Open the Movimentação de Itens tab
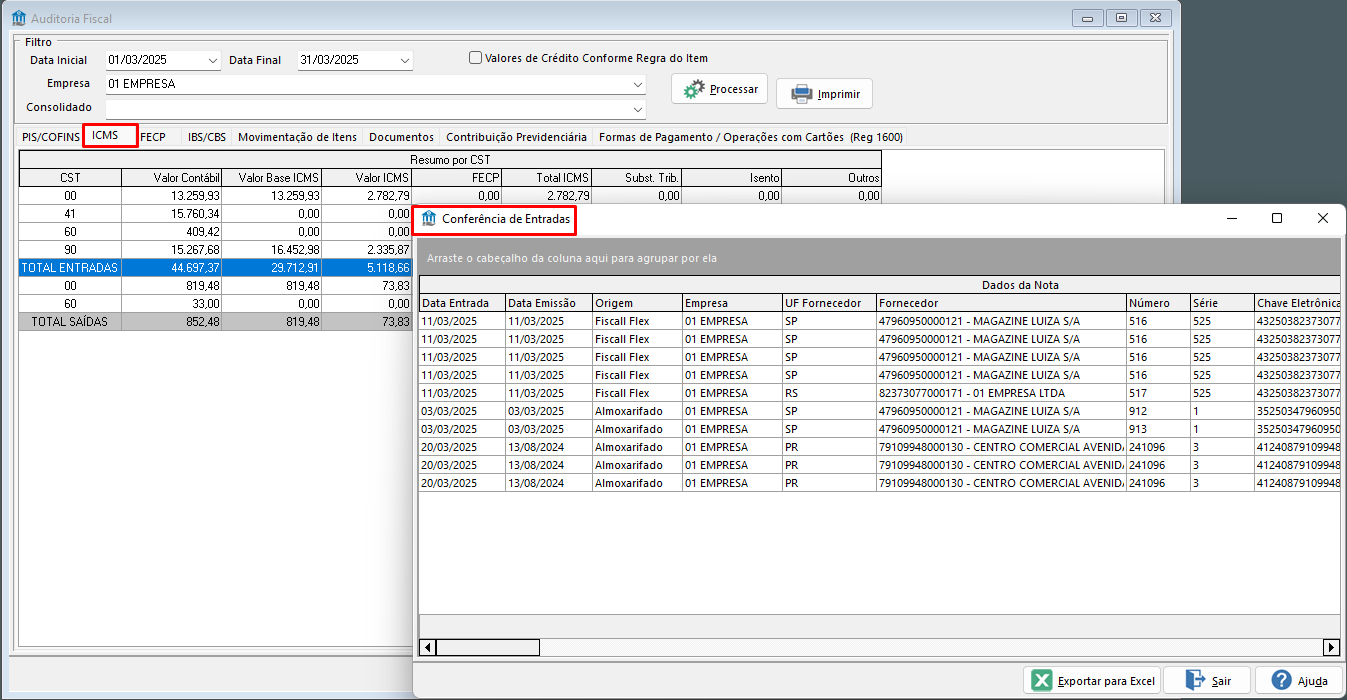This screenshot has width=1347, height=700. click(297, 137)
